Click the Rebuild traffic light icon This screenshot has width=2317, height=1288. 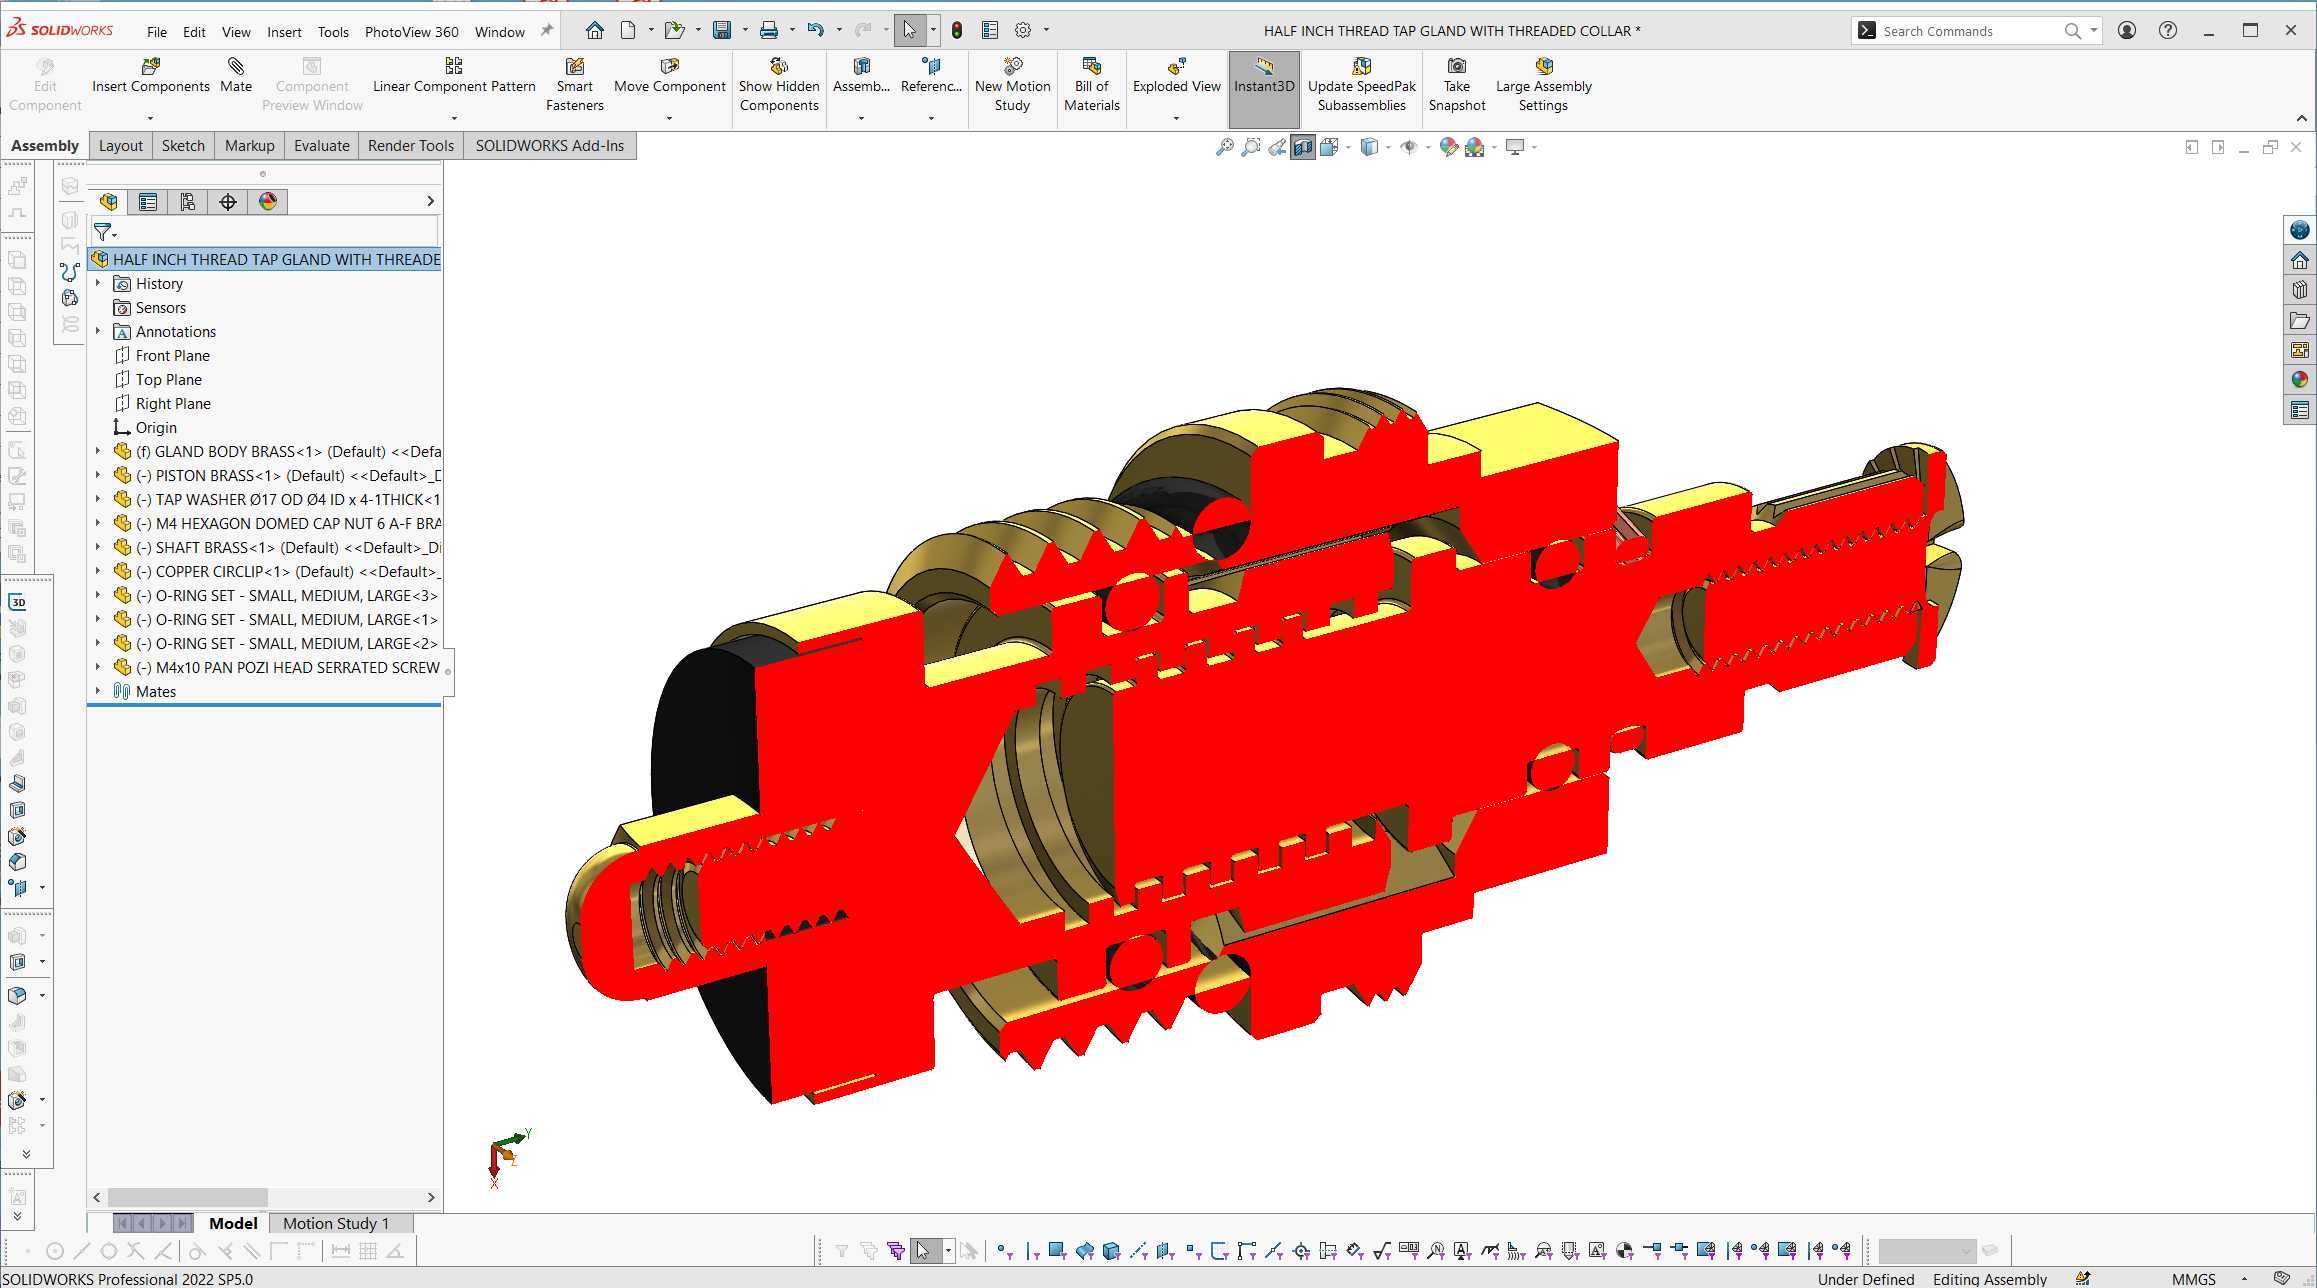point(956,30)
